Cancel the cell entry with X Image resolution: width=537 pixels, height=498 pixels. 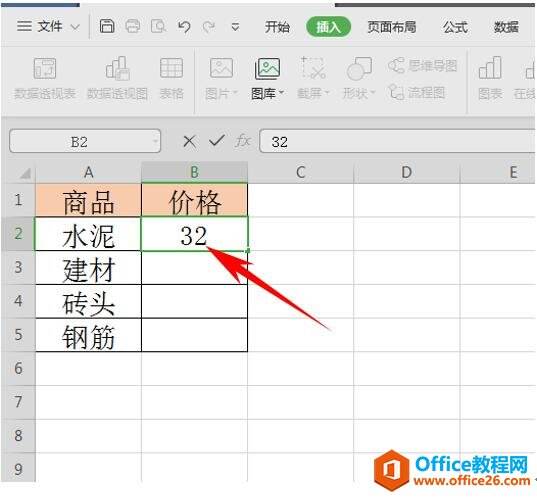[x=189, y=141]
